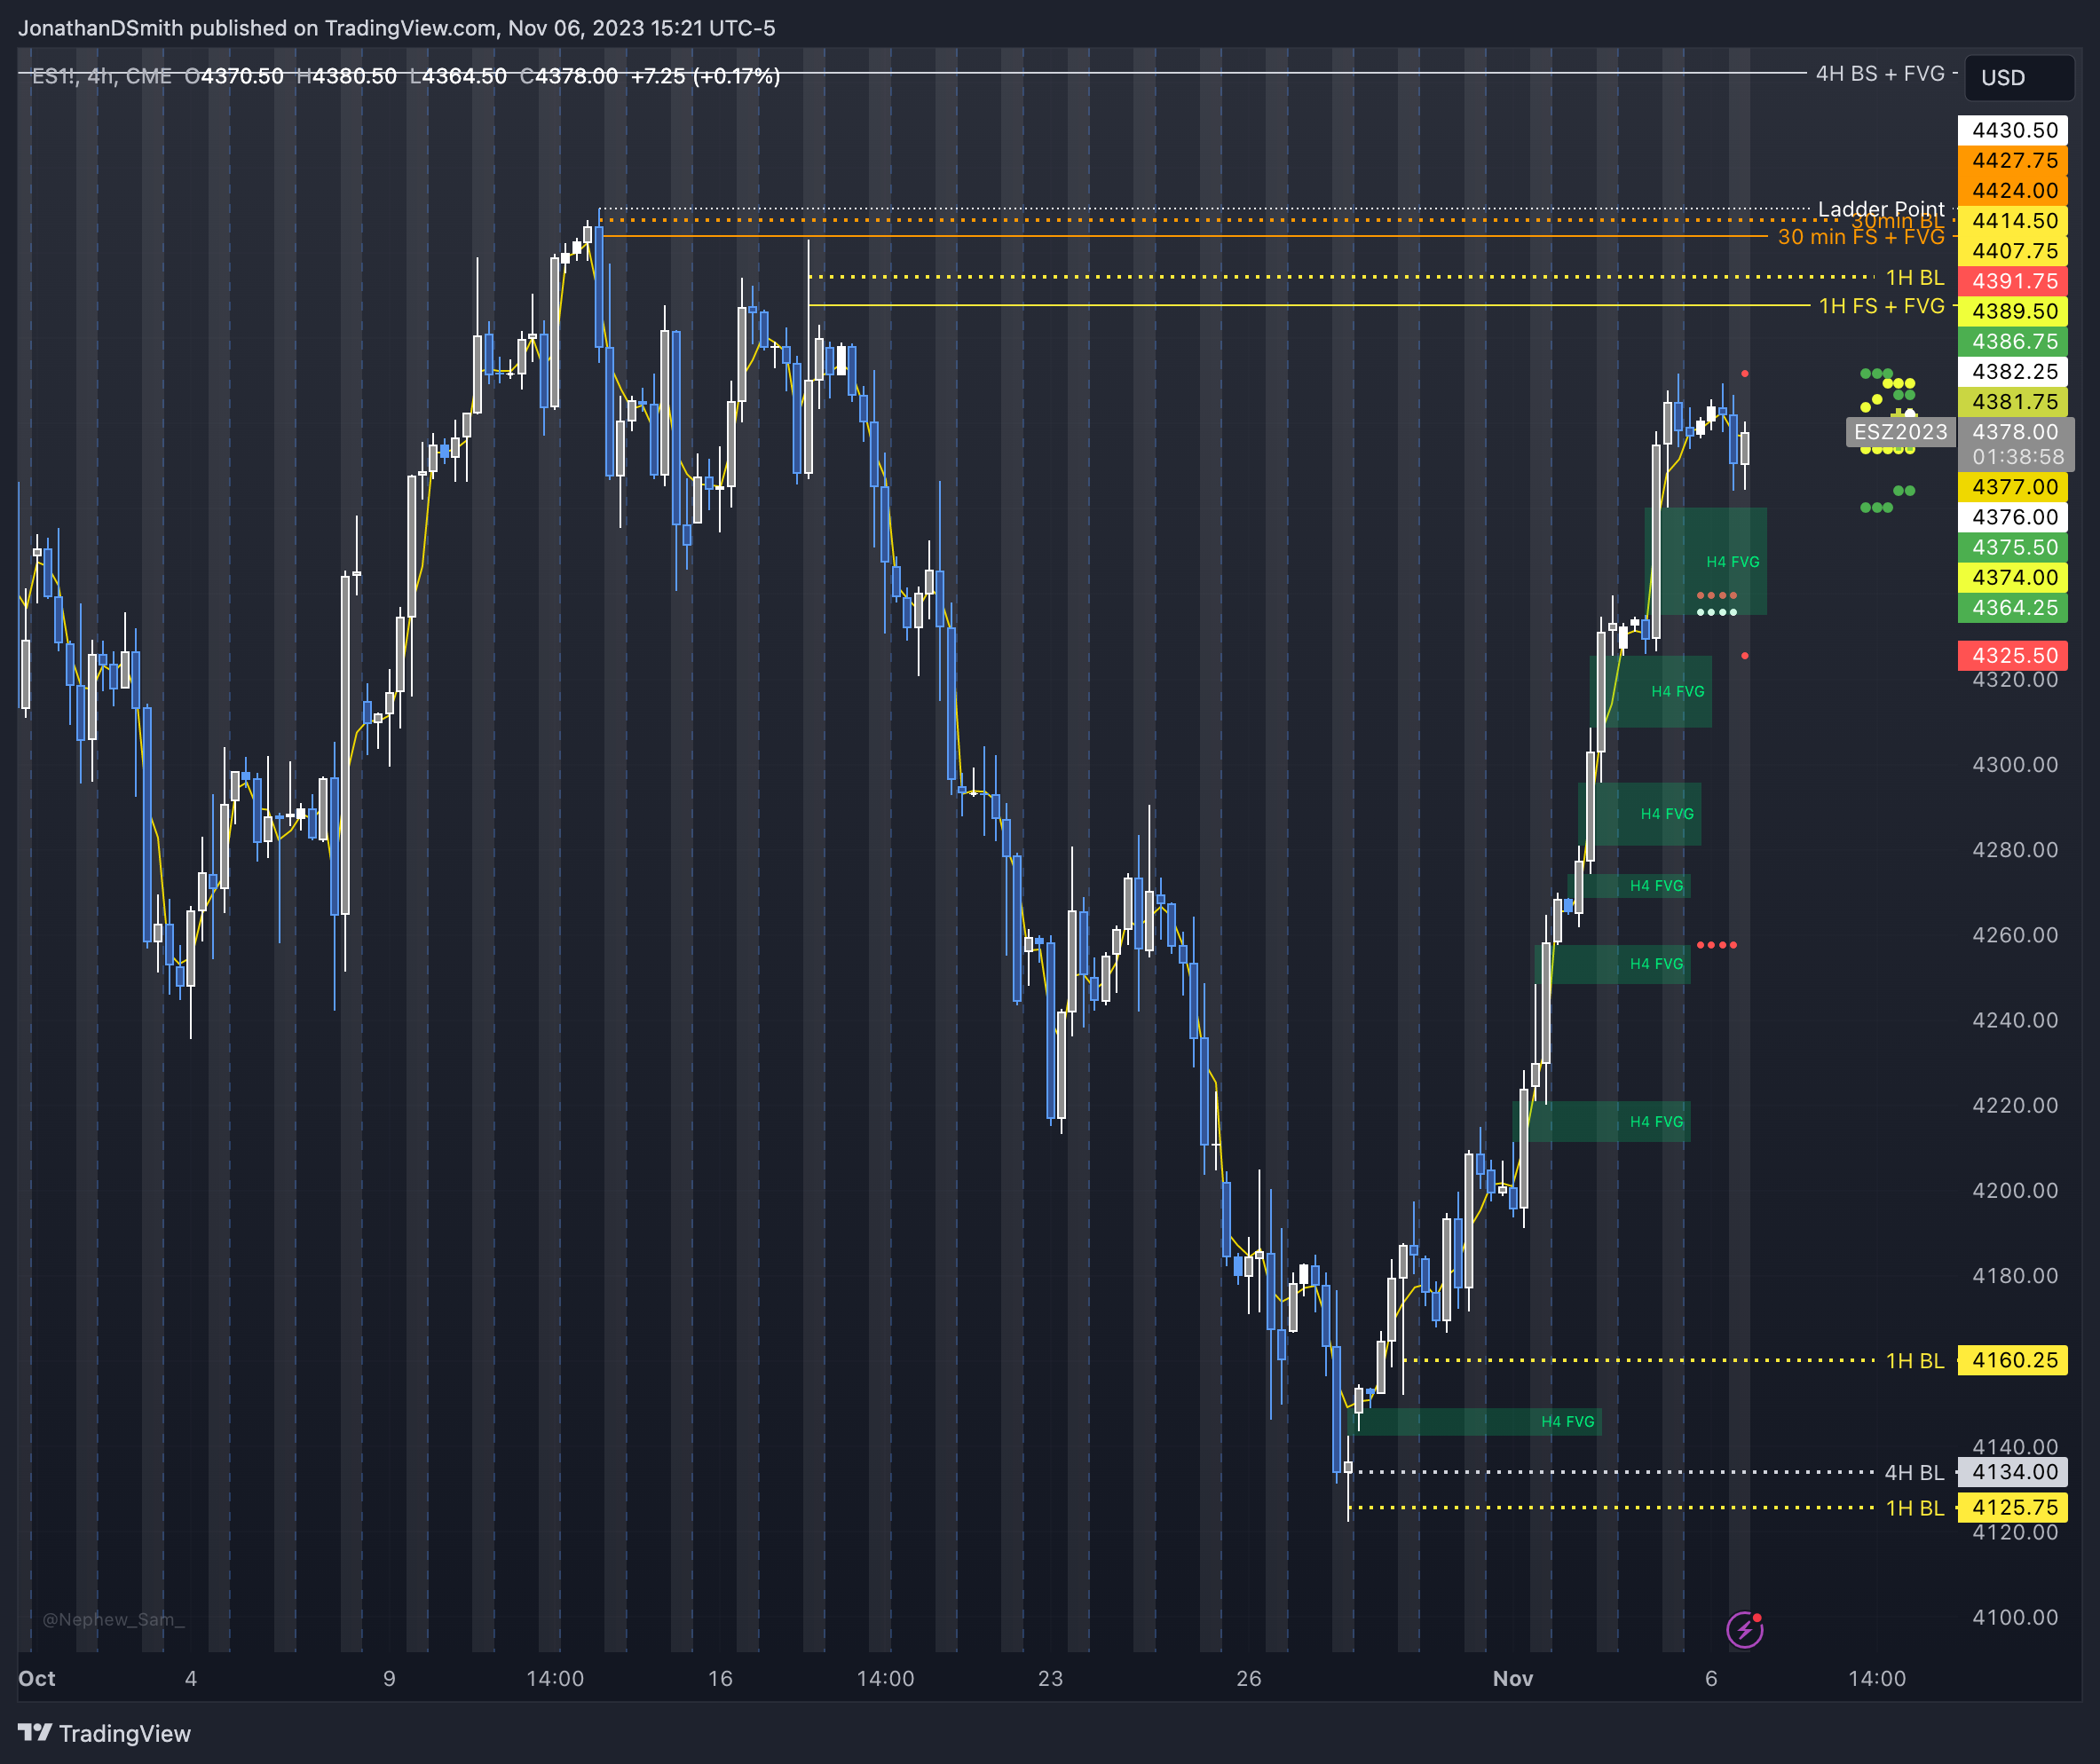Click the Oct label on time axis

(37, 1679)
